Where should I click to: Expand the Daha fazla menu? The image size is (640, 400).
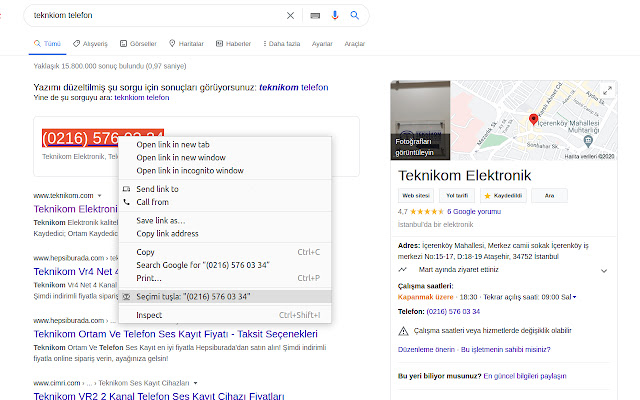282,44
